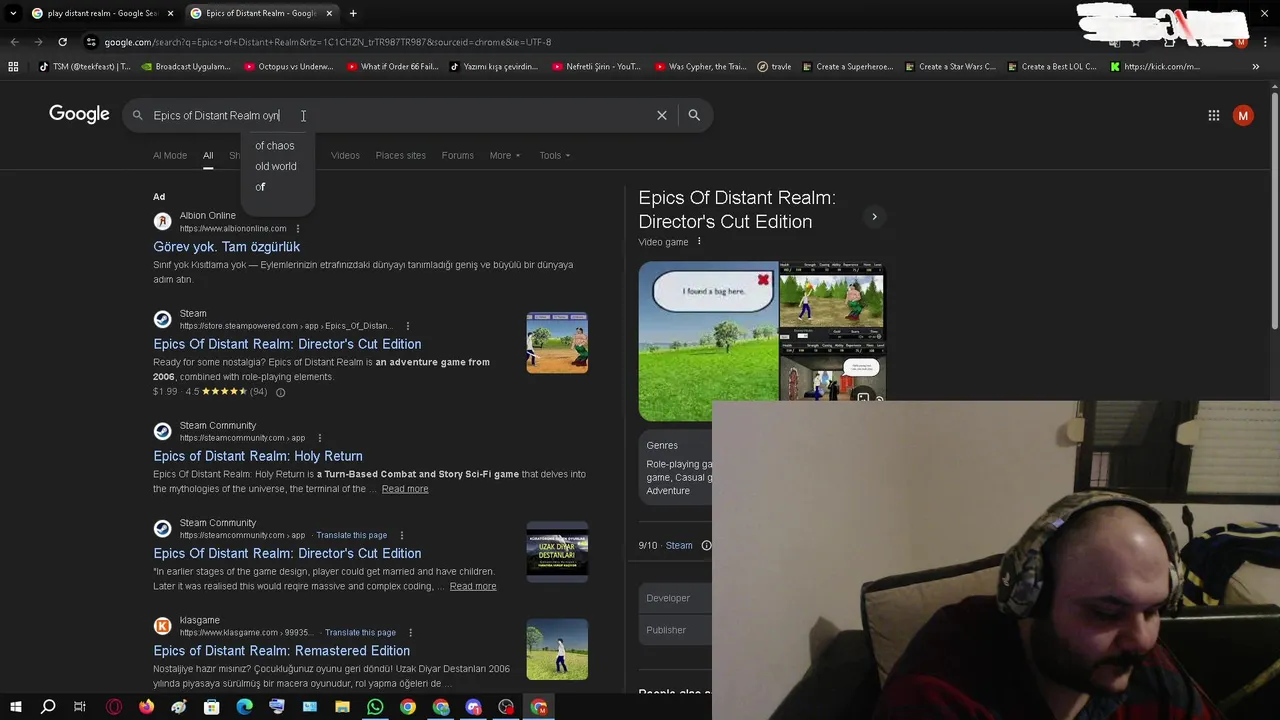Reload the page with refresh icon
The height and width of the screenshot is (720, 1280).
(x=62, y=42)
